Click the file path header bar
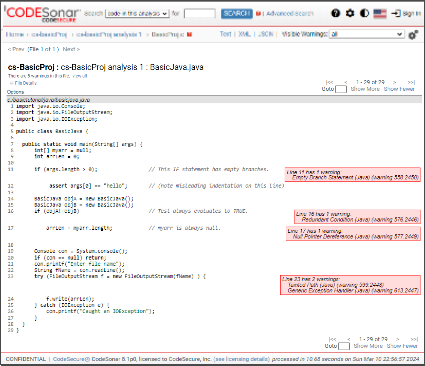Screen dimensions: 425x366 coord(214,100)
